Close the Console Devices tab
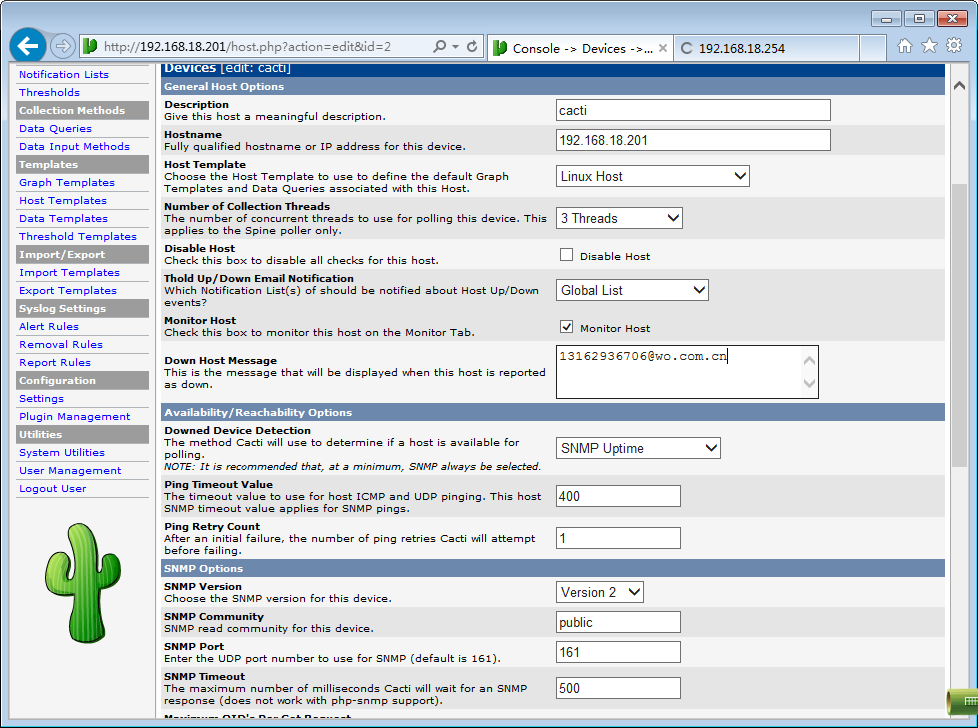Screen dimensions: 978x728 pyautogui.click(x=663, y=48)
